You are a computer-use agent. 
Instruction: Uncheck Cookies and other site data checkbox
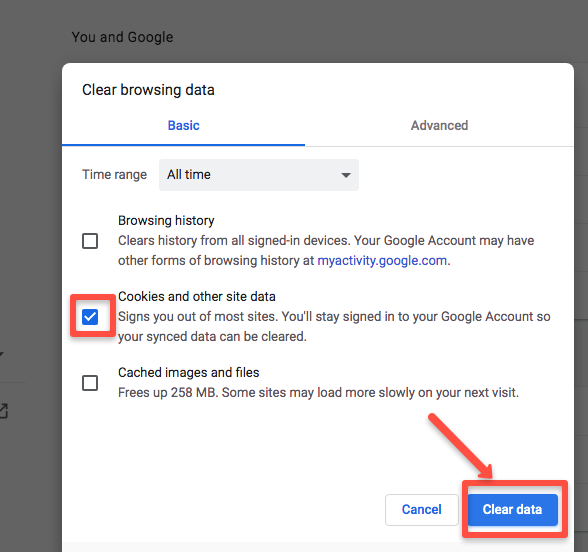(90, 317)
